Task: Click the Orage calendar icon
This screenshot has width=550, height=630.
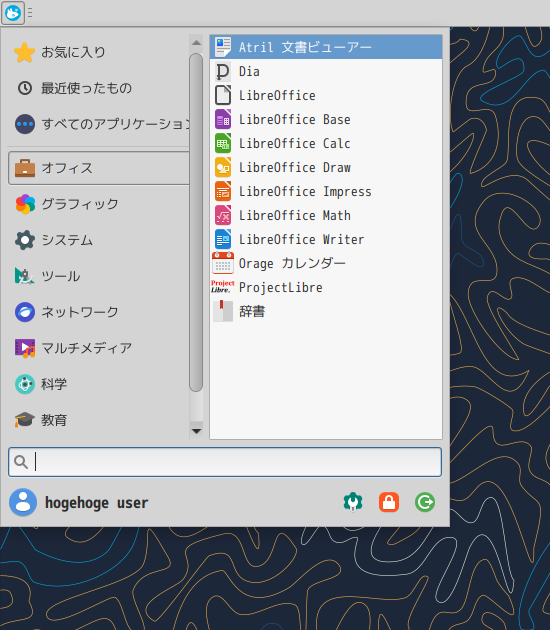Action: tap(223, 263)
